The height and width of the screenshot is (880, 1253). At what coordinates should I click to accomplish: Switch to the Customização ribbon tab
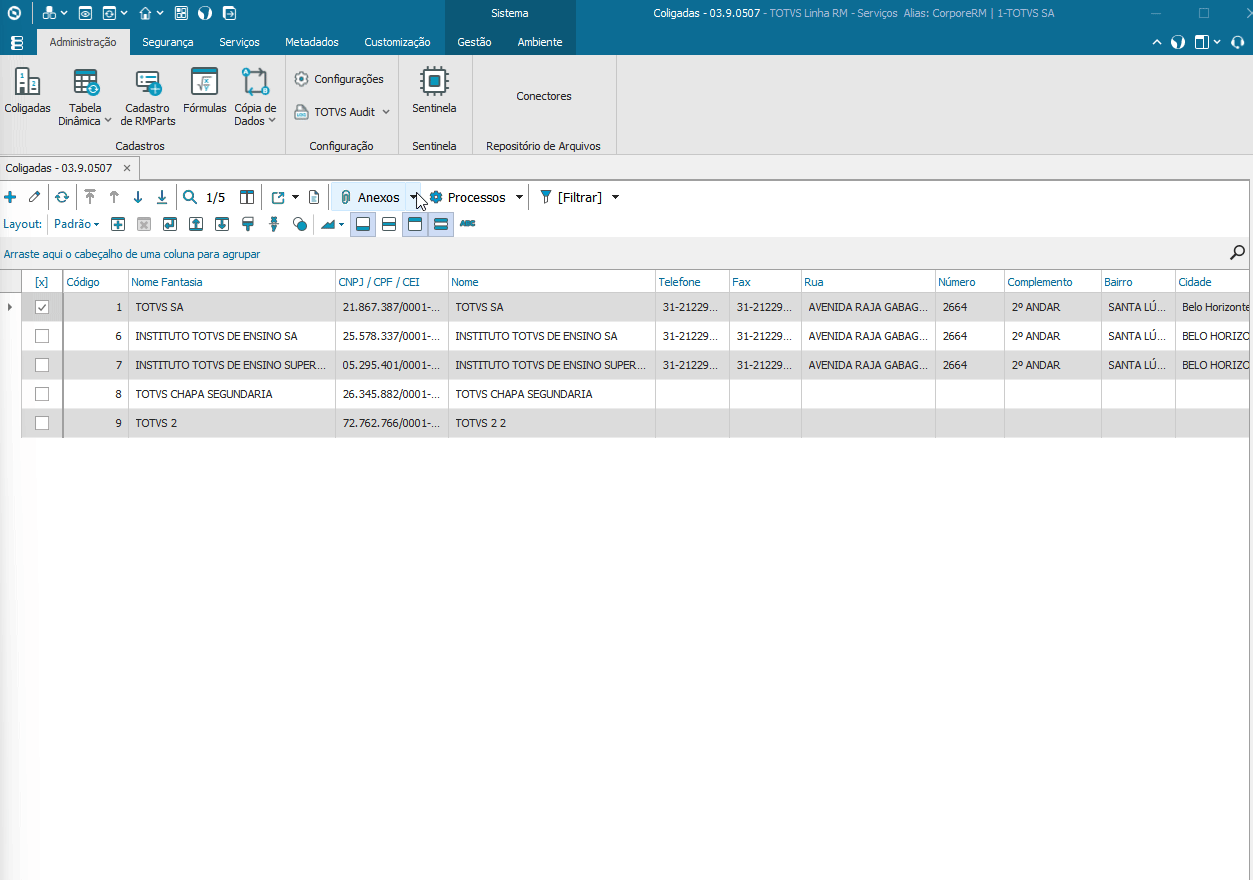[397, 42]
